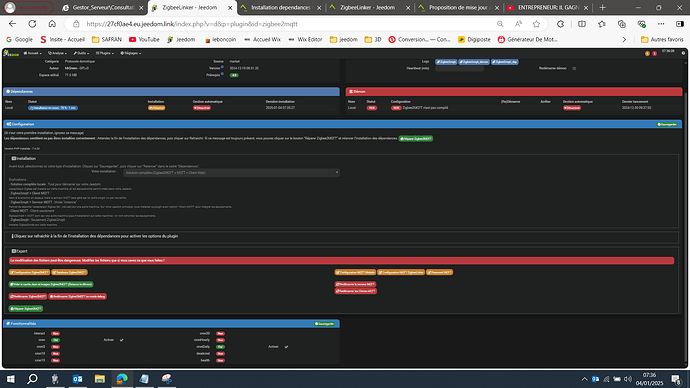This screenshot has width=690, height=388.
Task: Open the Votre installation dropdown
Action: click(x=231, y=172)
